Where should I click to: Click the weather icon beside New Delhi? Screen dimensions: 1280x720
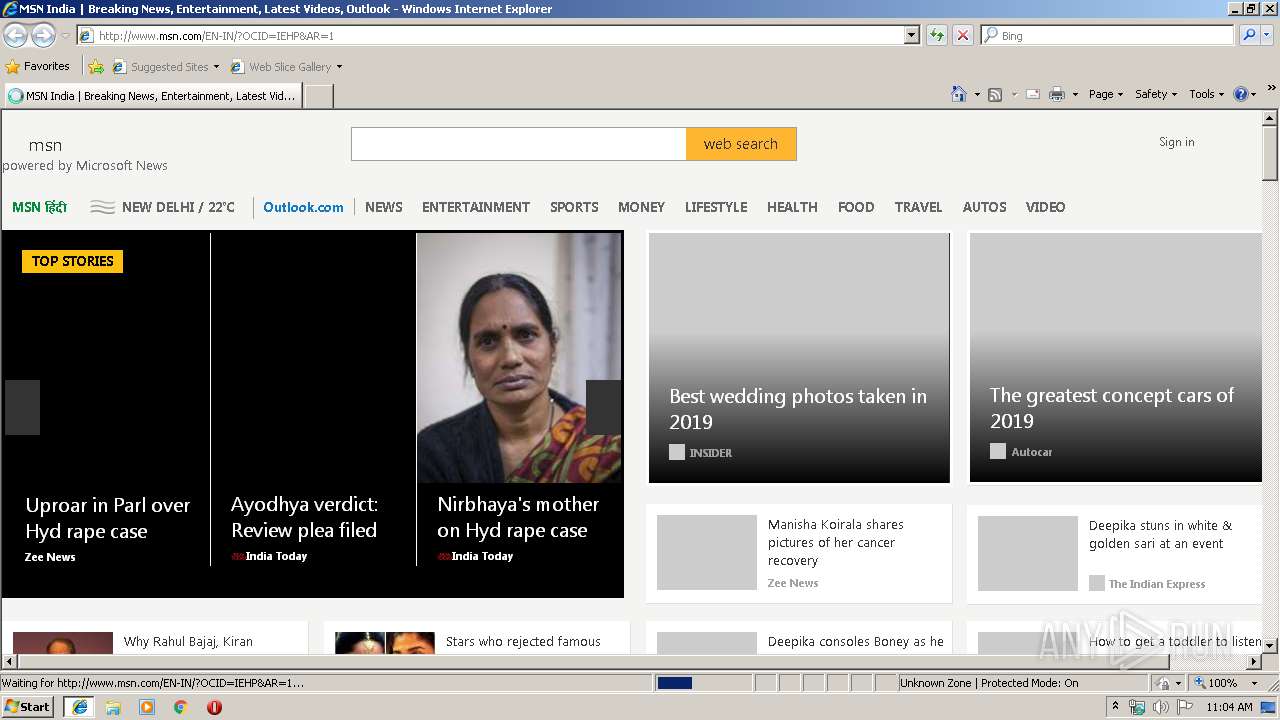coord(103,207)
